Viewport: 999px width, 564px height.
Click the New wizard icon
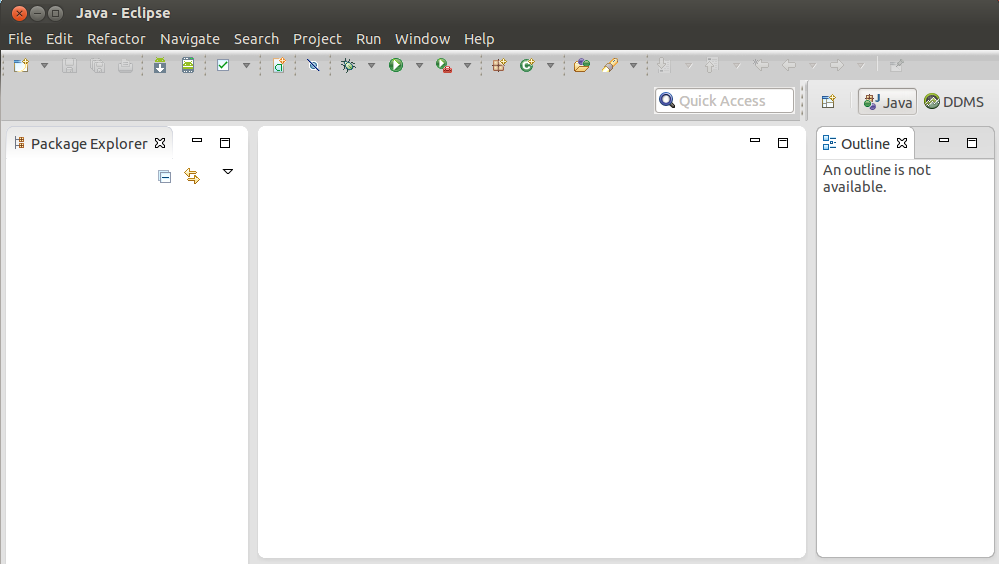(x=21, y=65)
